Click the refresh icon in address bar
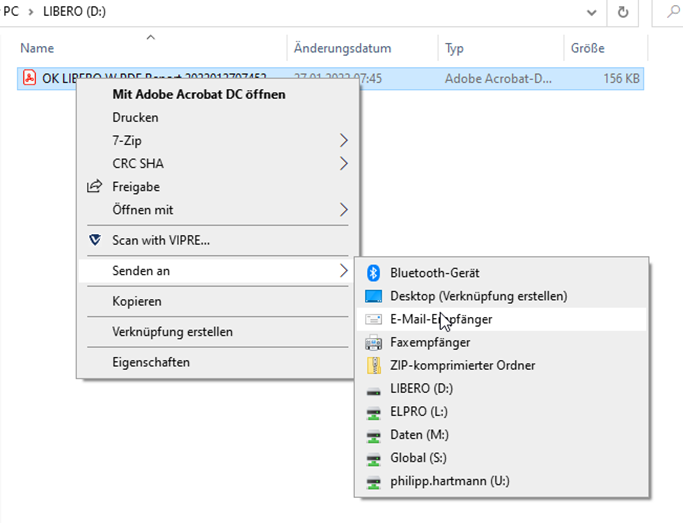 [623, 12]
